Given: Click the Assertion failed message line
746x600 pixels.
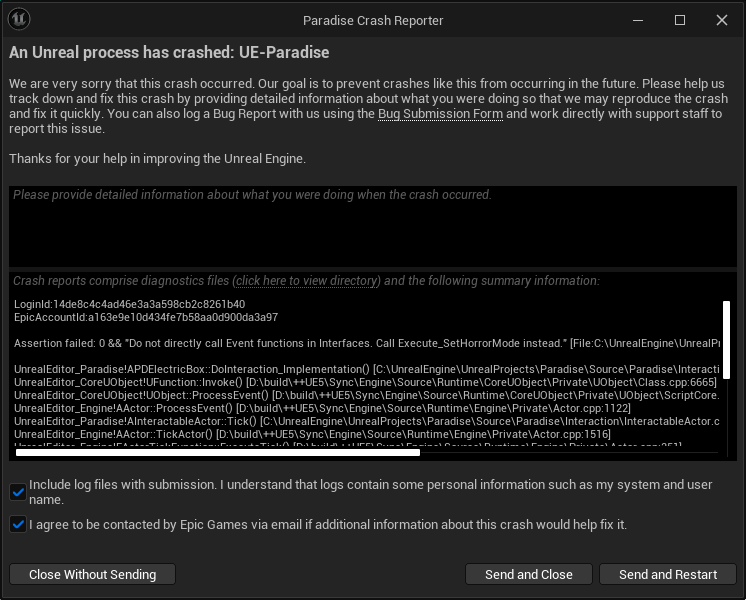Looking at the screenshot, I should click(x=367, y=344).
